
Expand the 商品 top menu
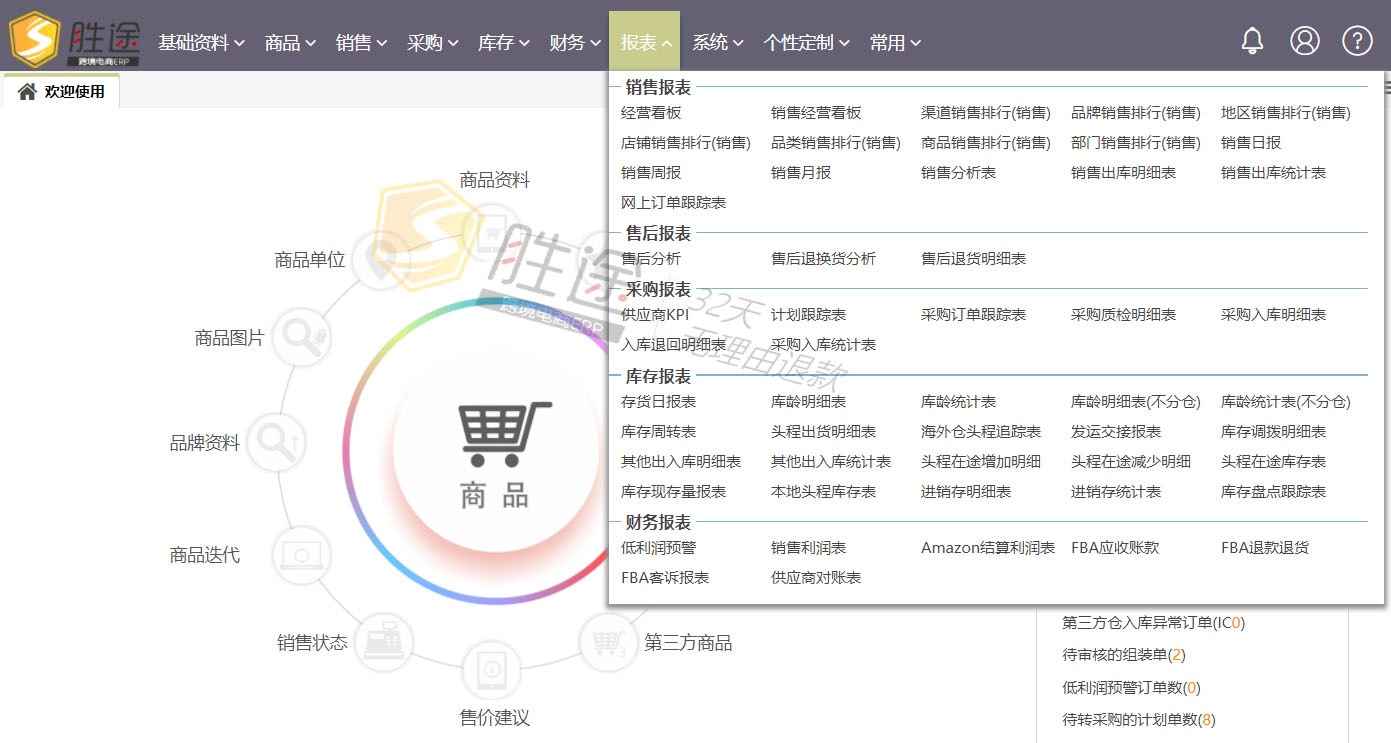click(290, 42)
